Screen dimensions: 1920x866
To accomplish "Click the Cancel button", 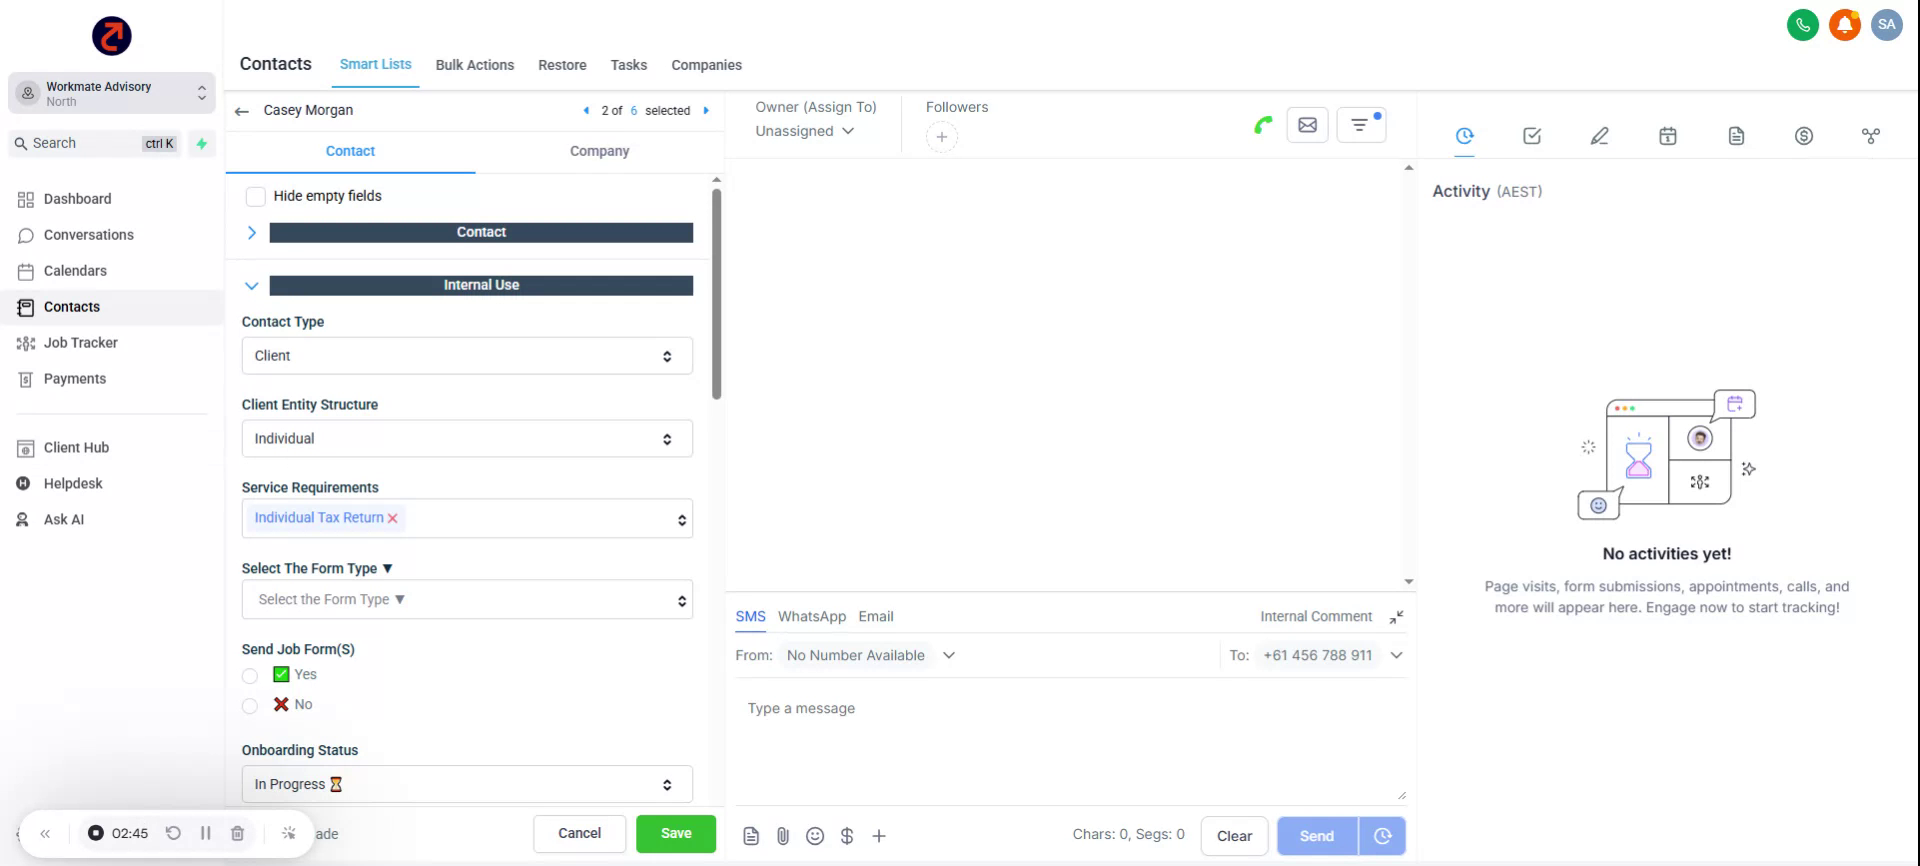I will tap(579, 834).
